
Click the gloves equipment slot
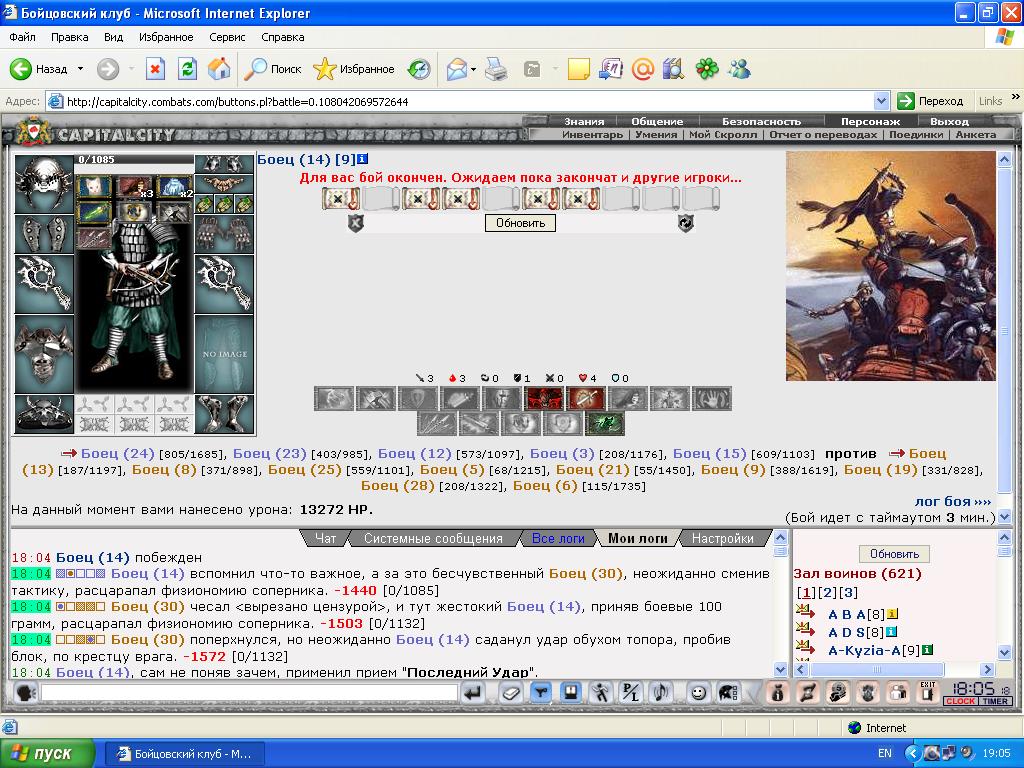point(224,233)
